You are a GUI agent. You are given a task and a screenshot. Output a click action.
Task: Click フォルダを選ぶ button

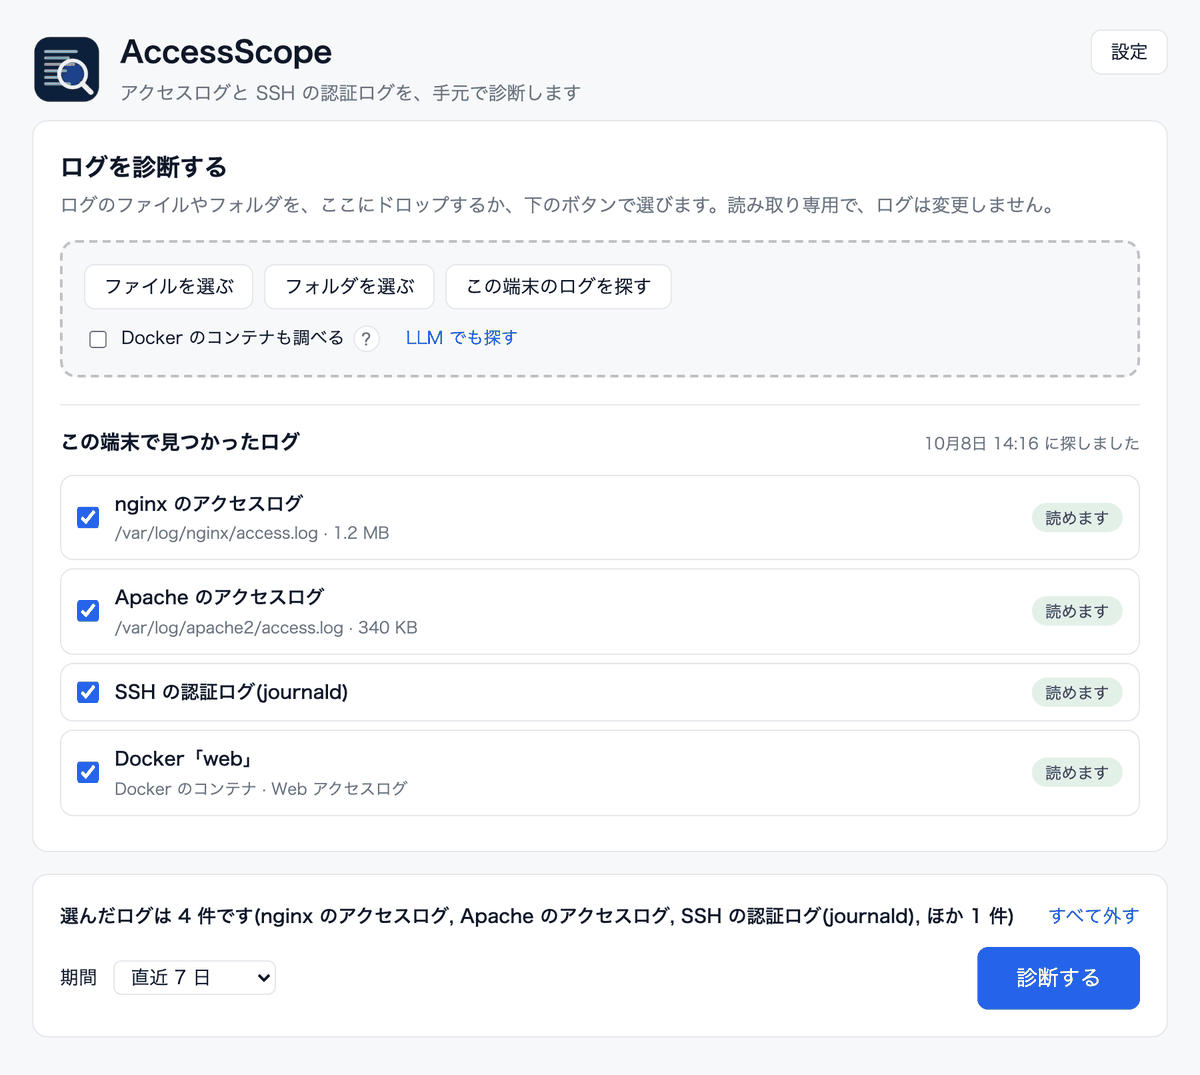[349, 287]
